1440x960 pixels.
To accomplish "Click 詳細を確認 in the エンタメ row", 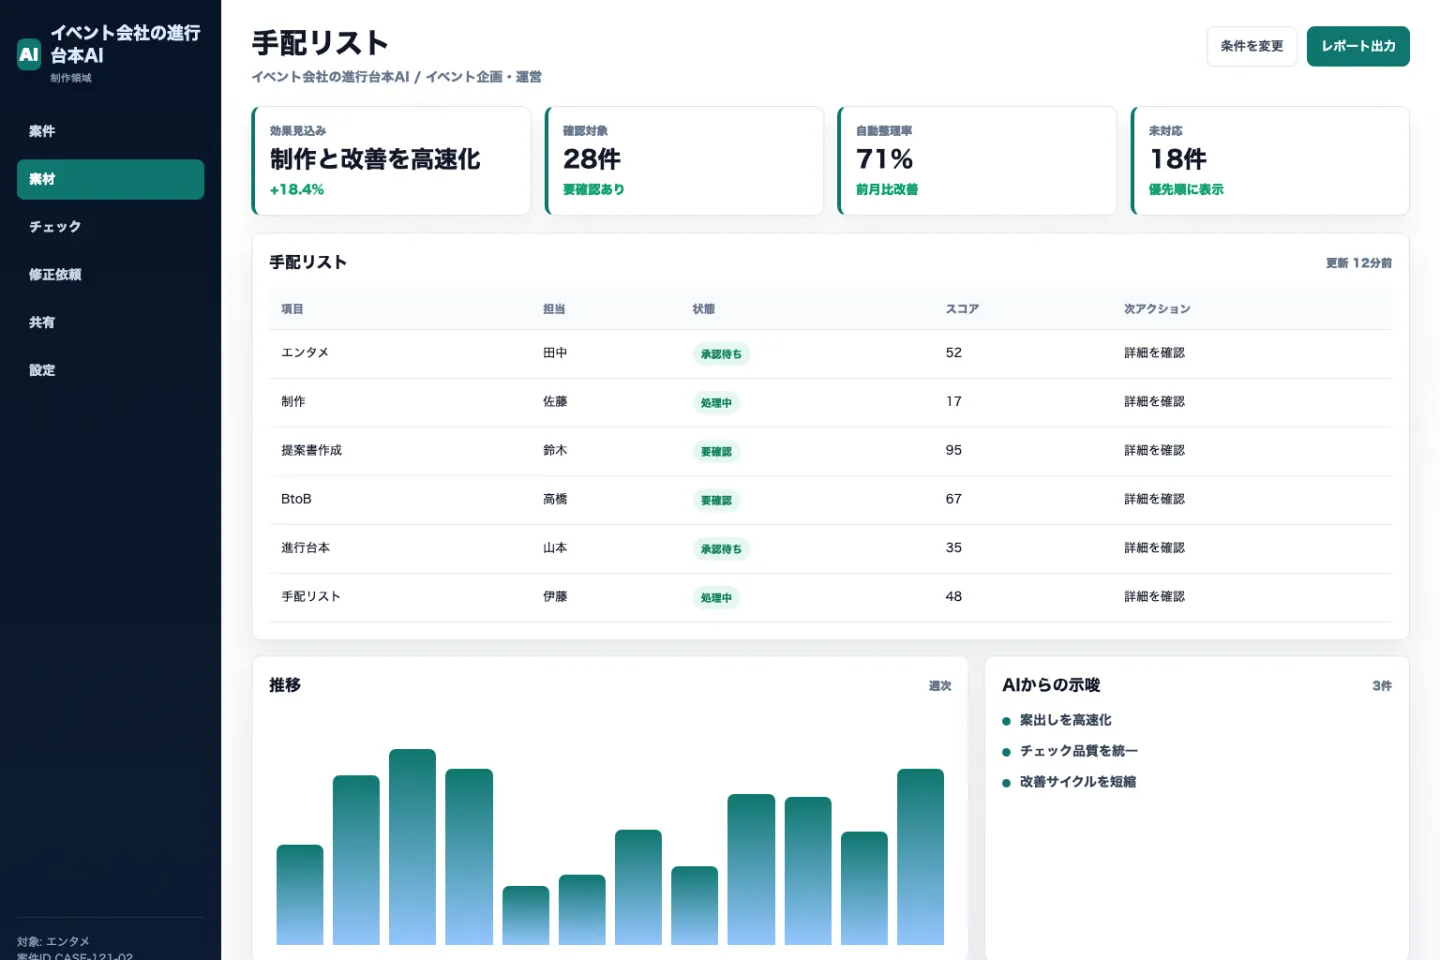I will click(x=1154, y=353).
